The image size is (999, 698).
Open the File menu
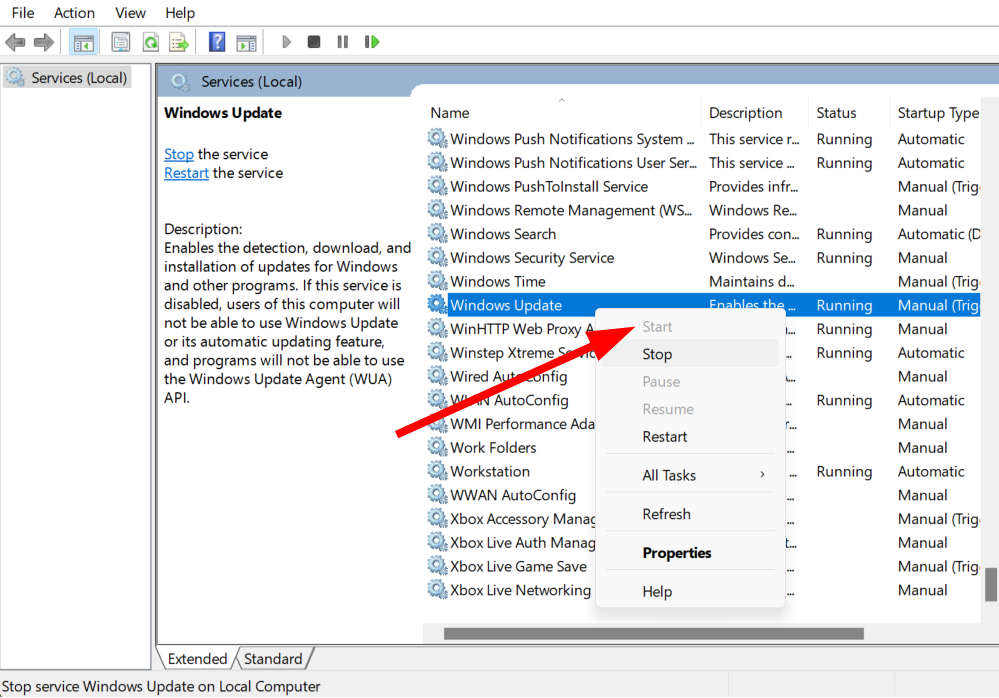tap(23, 13)
